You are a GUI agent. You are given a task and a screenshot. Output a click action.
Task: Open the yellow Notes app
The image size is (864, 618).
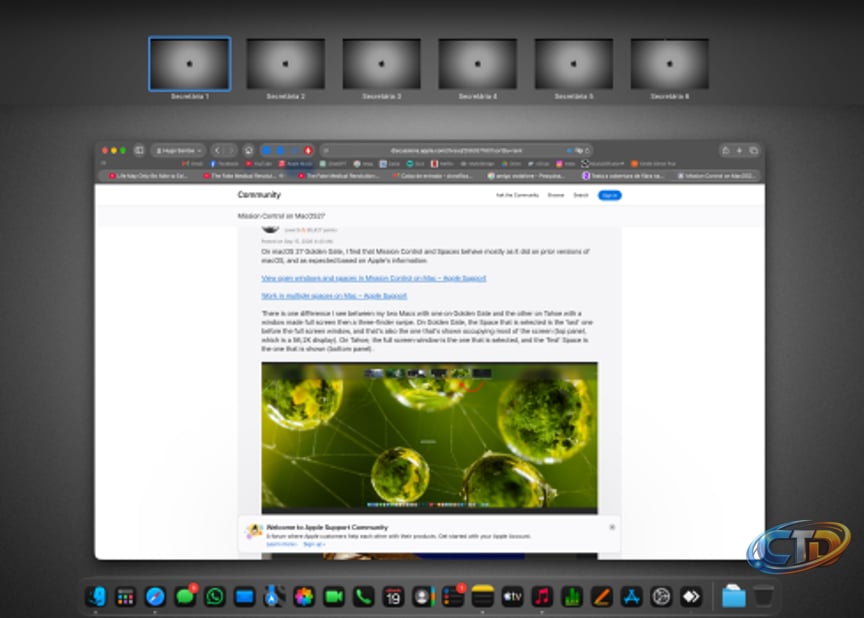click(483, 597)
